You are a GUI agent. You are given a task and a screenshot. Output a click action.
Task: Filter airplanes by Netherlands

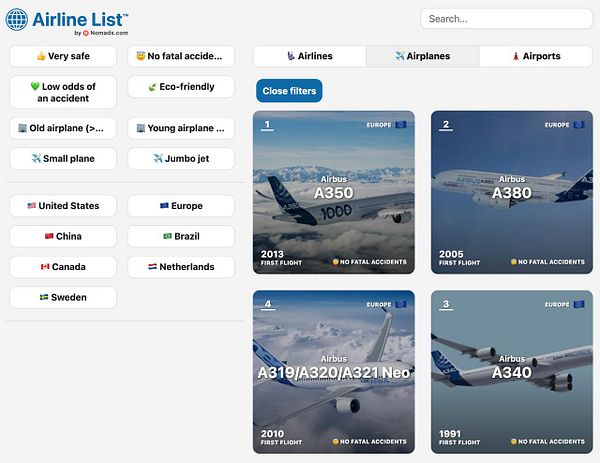coord(181,267)
